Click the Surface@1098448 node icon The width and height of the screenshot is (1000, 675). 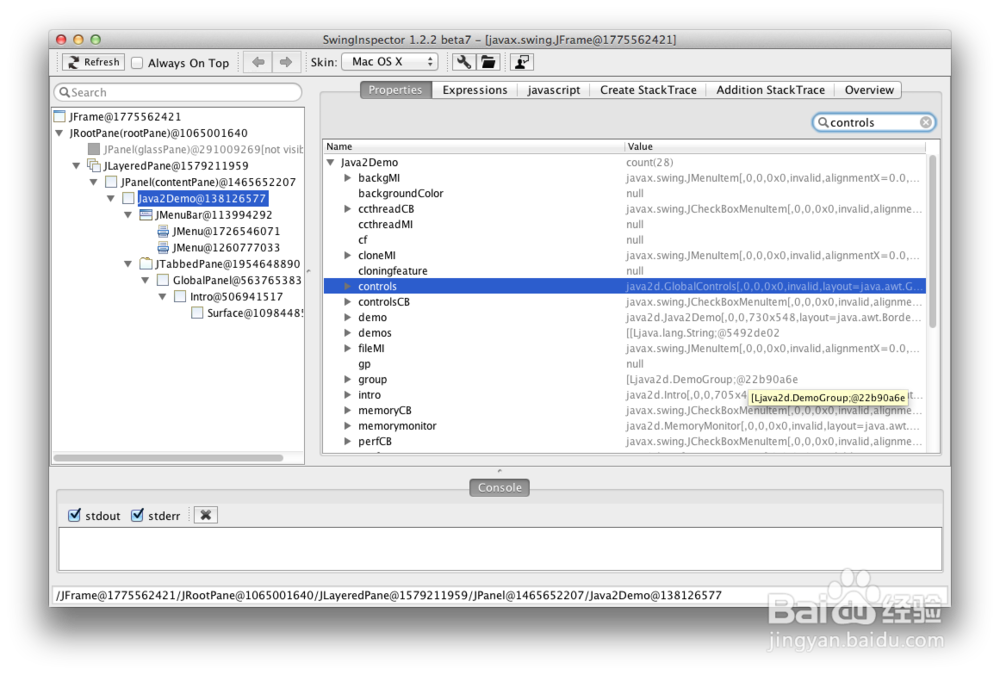click(x=197, y=313)
